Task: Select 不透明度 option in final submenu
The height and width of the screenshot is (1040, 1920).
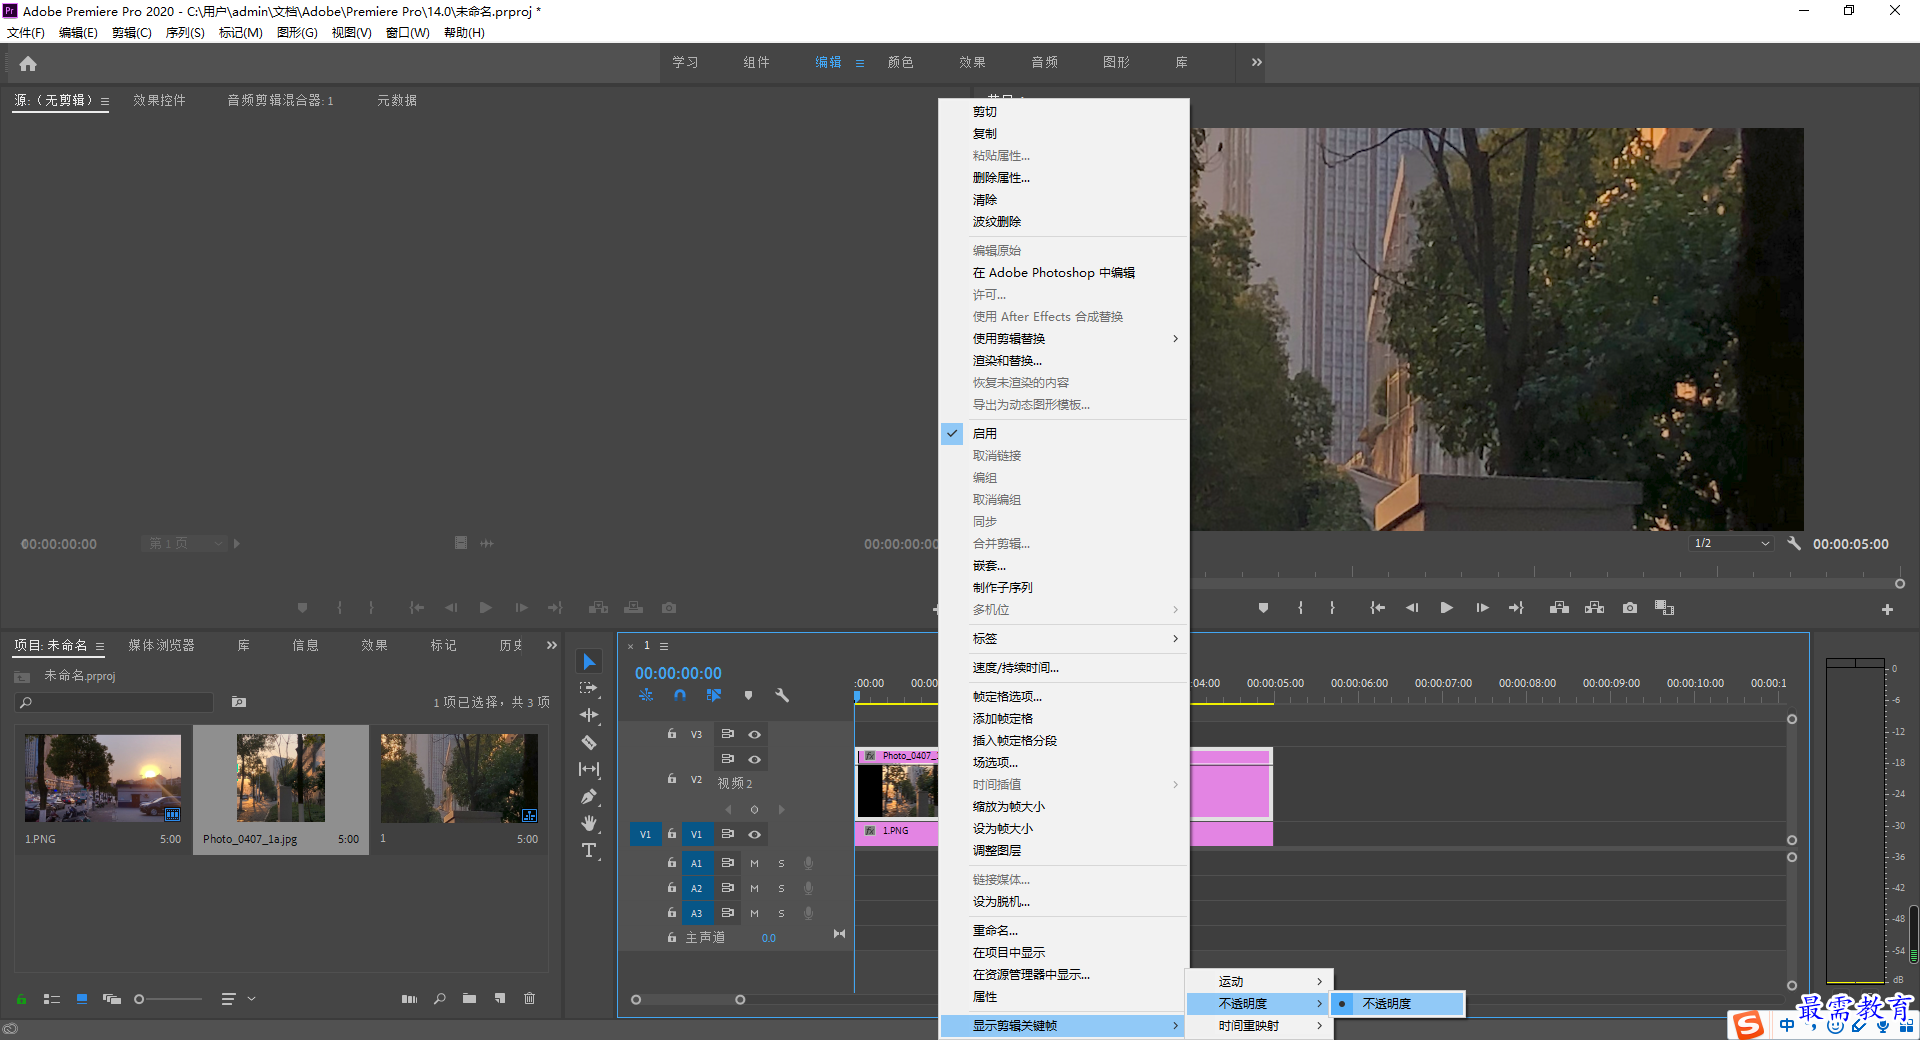Action: click(x=1398, y=1003)
